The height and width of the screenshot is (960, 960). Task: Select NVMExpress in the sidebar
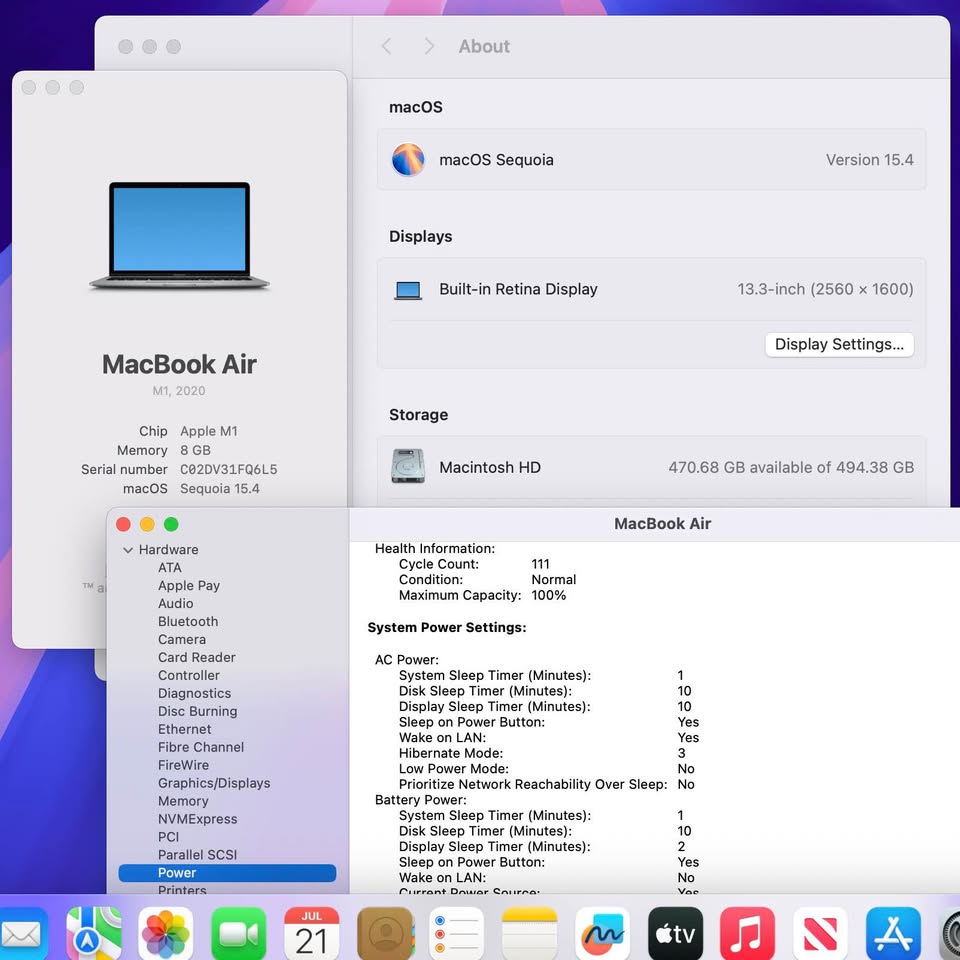click(x=197, y=819)
